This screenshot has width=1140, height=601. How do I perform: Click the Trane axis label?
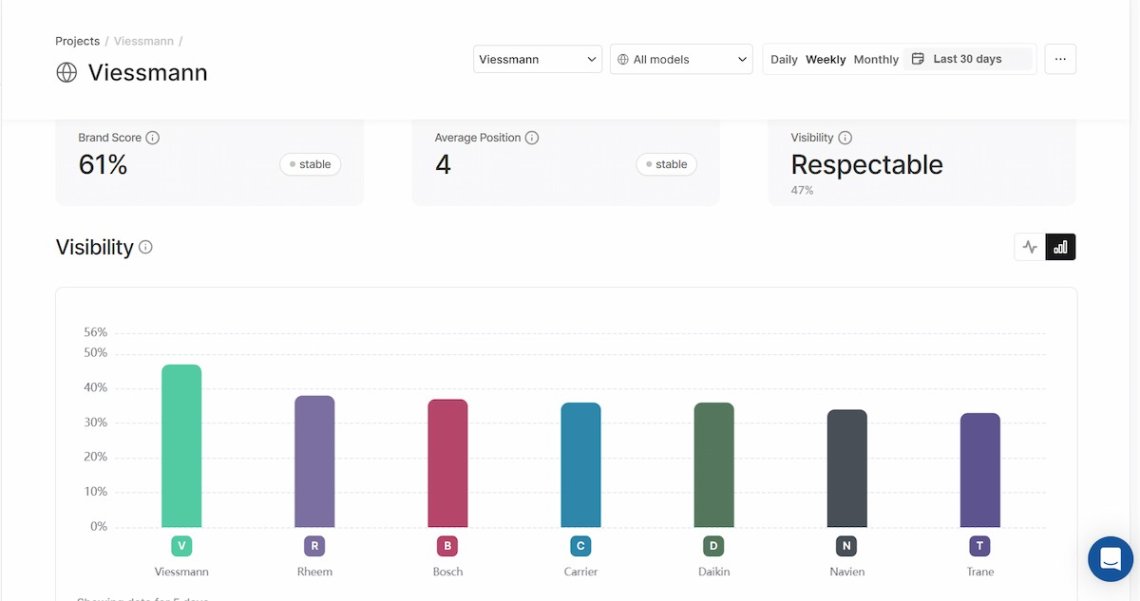point(980,572)
